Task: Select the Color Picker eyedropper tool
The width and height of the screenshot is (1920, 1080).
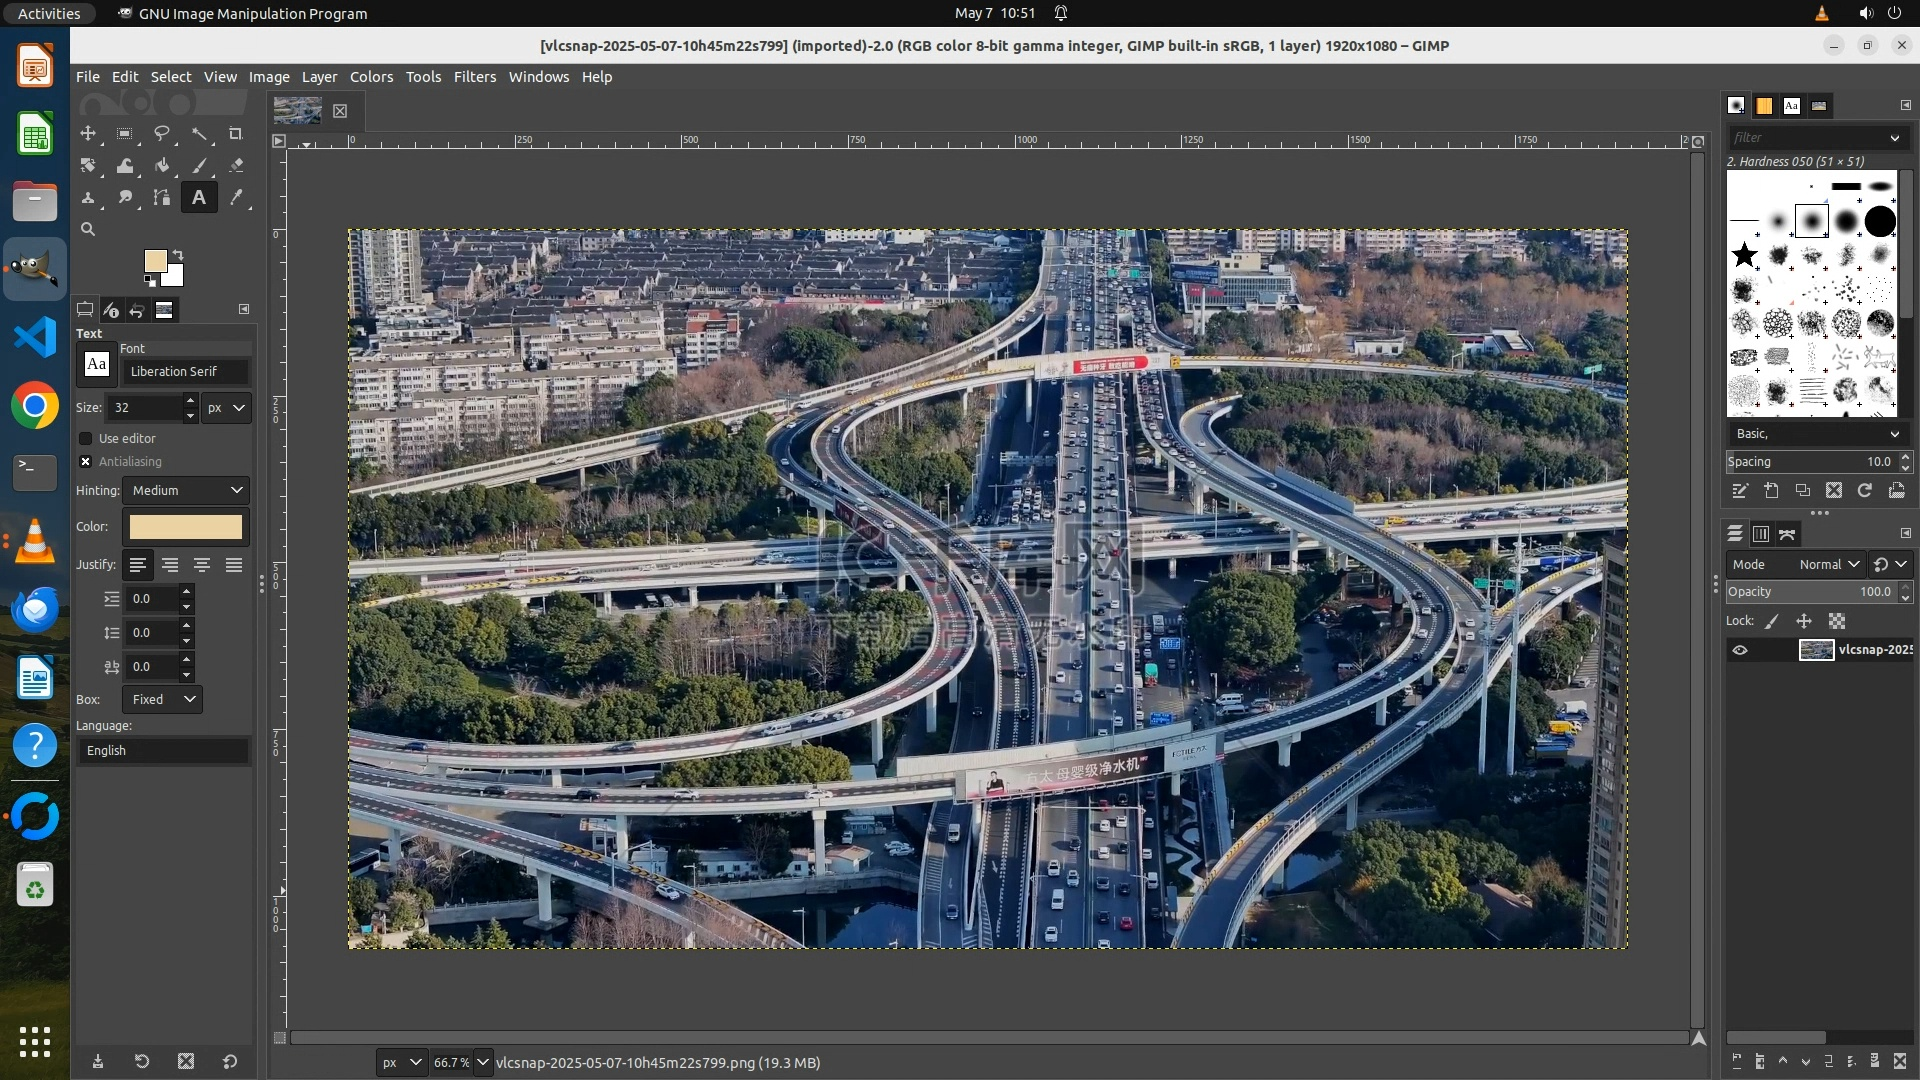Action: pos(236,198)
